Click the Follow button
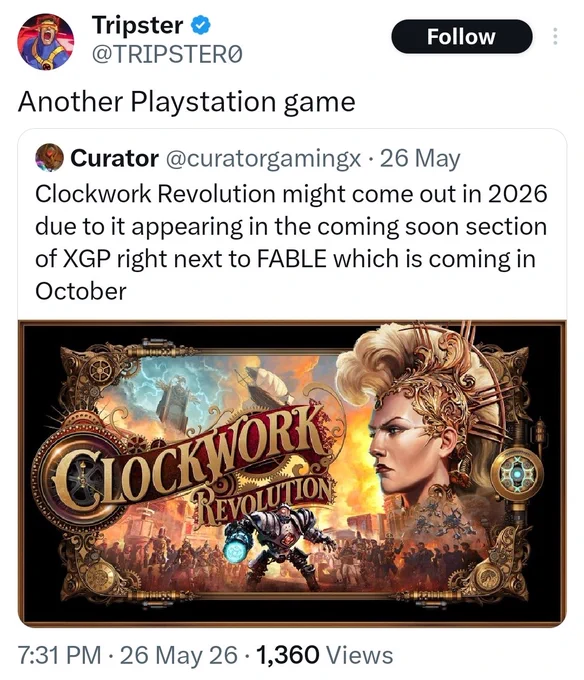This screenshot has height=680, width=584. pyautogui.click(x=461, y=36)
